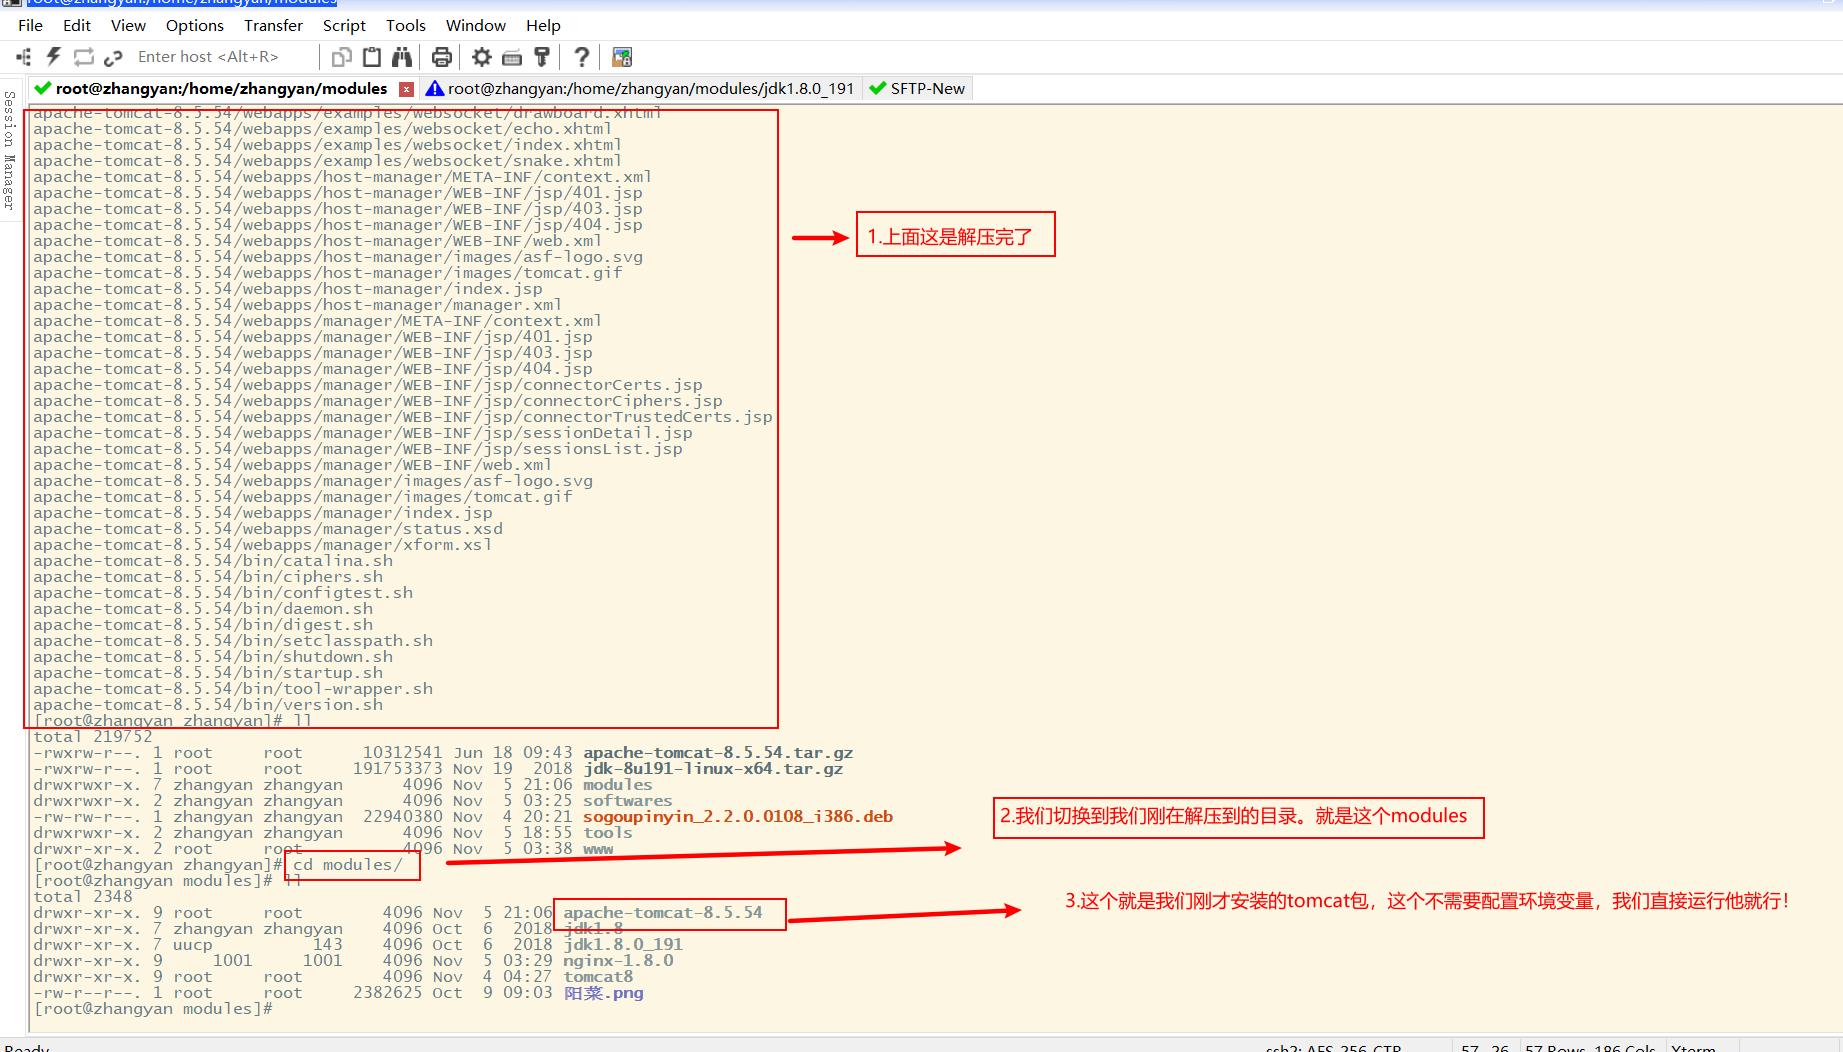Screen dimensions: 1843x1052
Task: Expand the vertical Session Manager side panel
Action: [x=9, y=150]
